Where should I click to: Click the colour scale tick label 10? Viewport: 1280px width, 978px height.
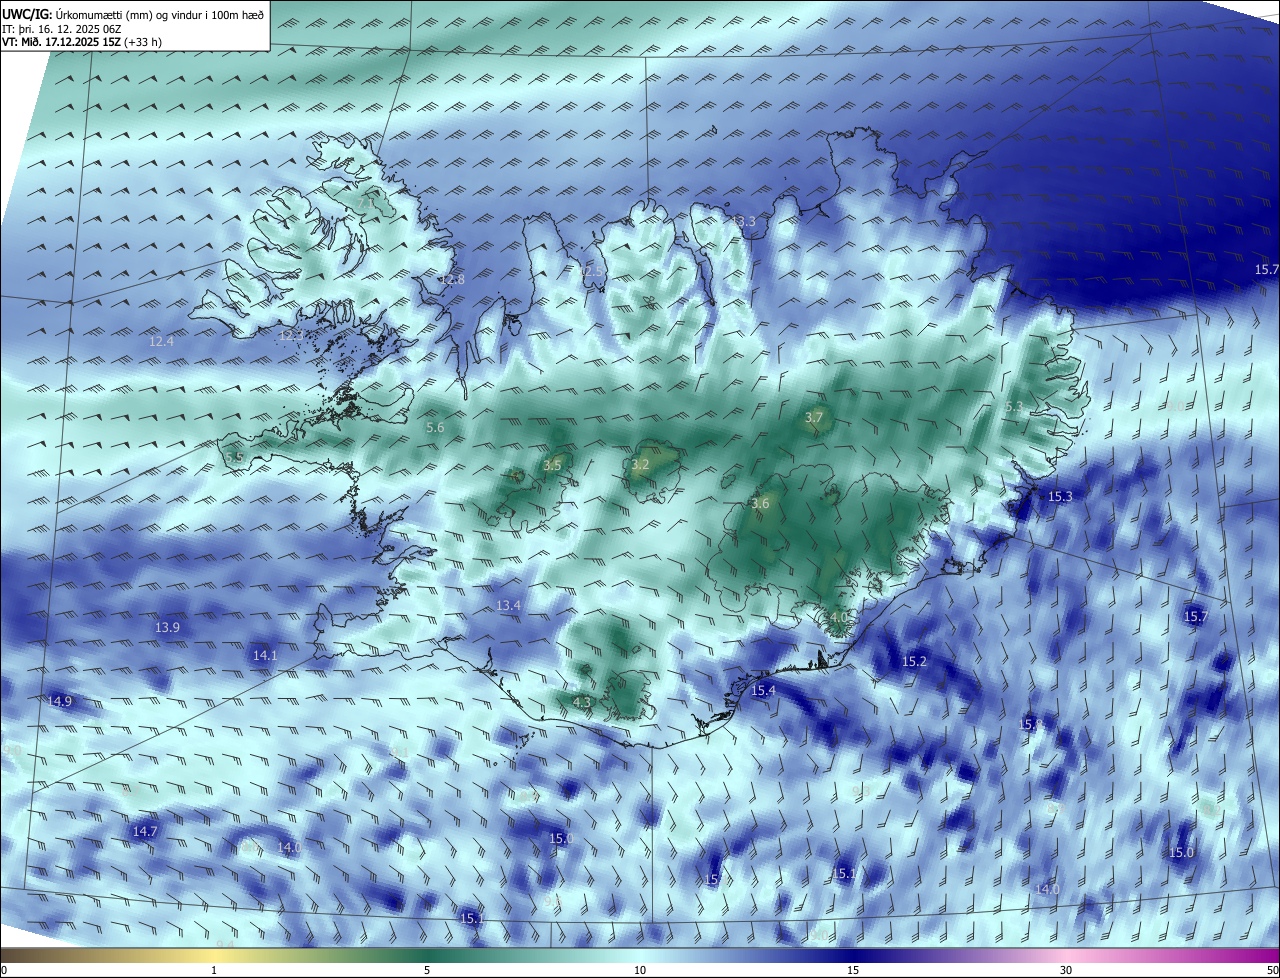point(640,970)
